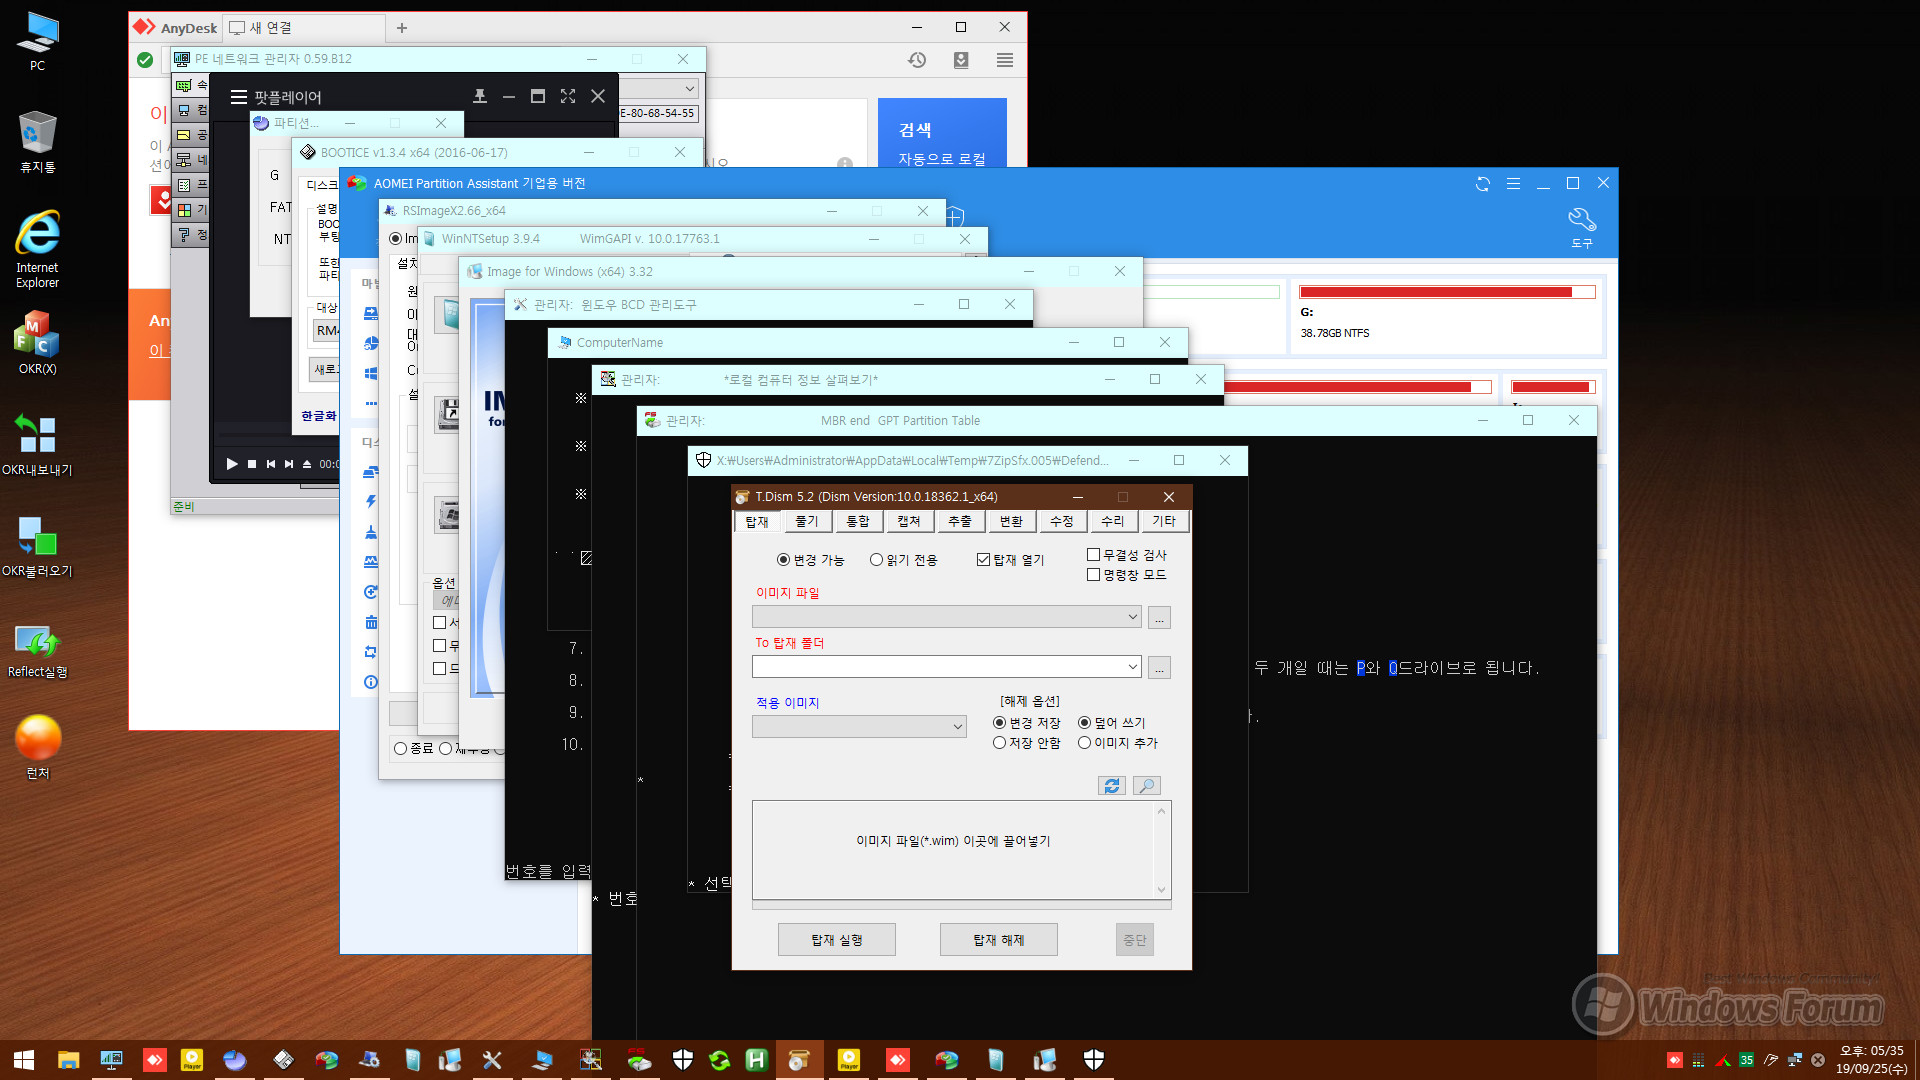This screenshot has height=1080, width=1920.
Task: Open the Recycle Bin desktop icon
Action: (x=37, y=142)
